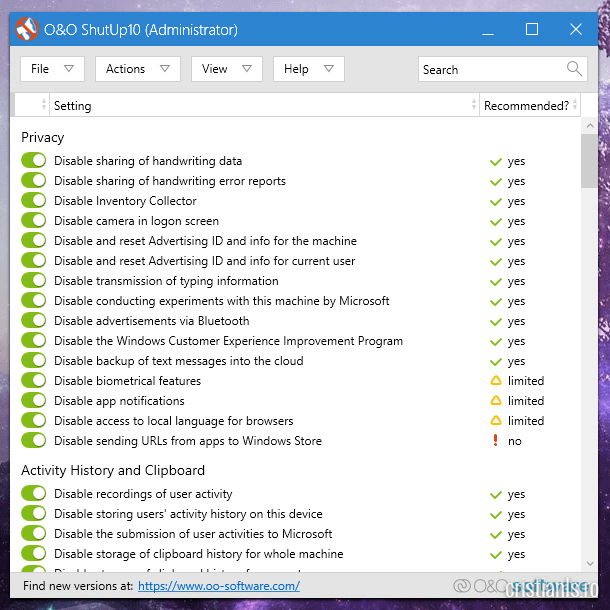The image size is (610, 610).
Task: Click sort arrows beside Recommended? header
Action: 575,104
